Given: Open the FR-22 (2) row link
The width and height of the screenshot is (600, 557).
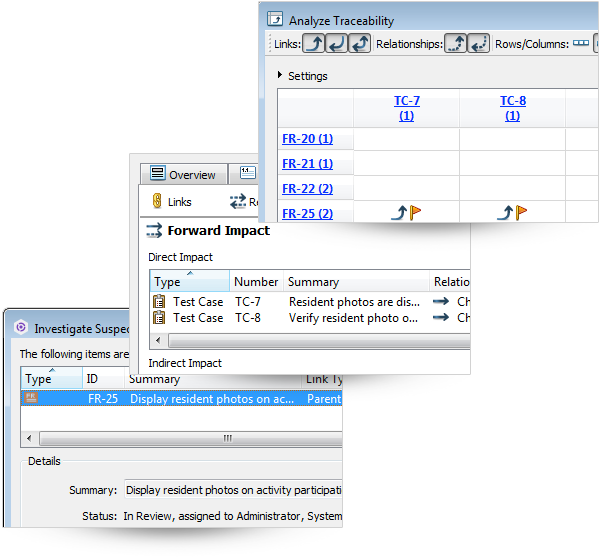Looking at the screenshot, I should (307, 189).
